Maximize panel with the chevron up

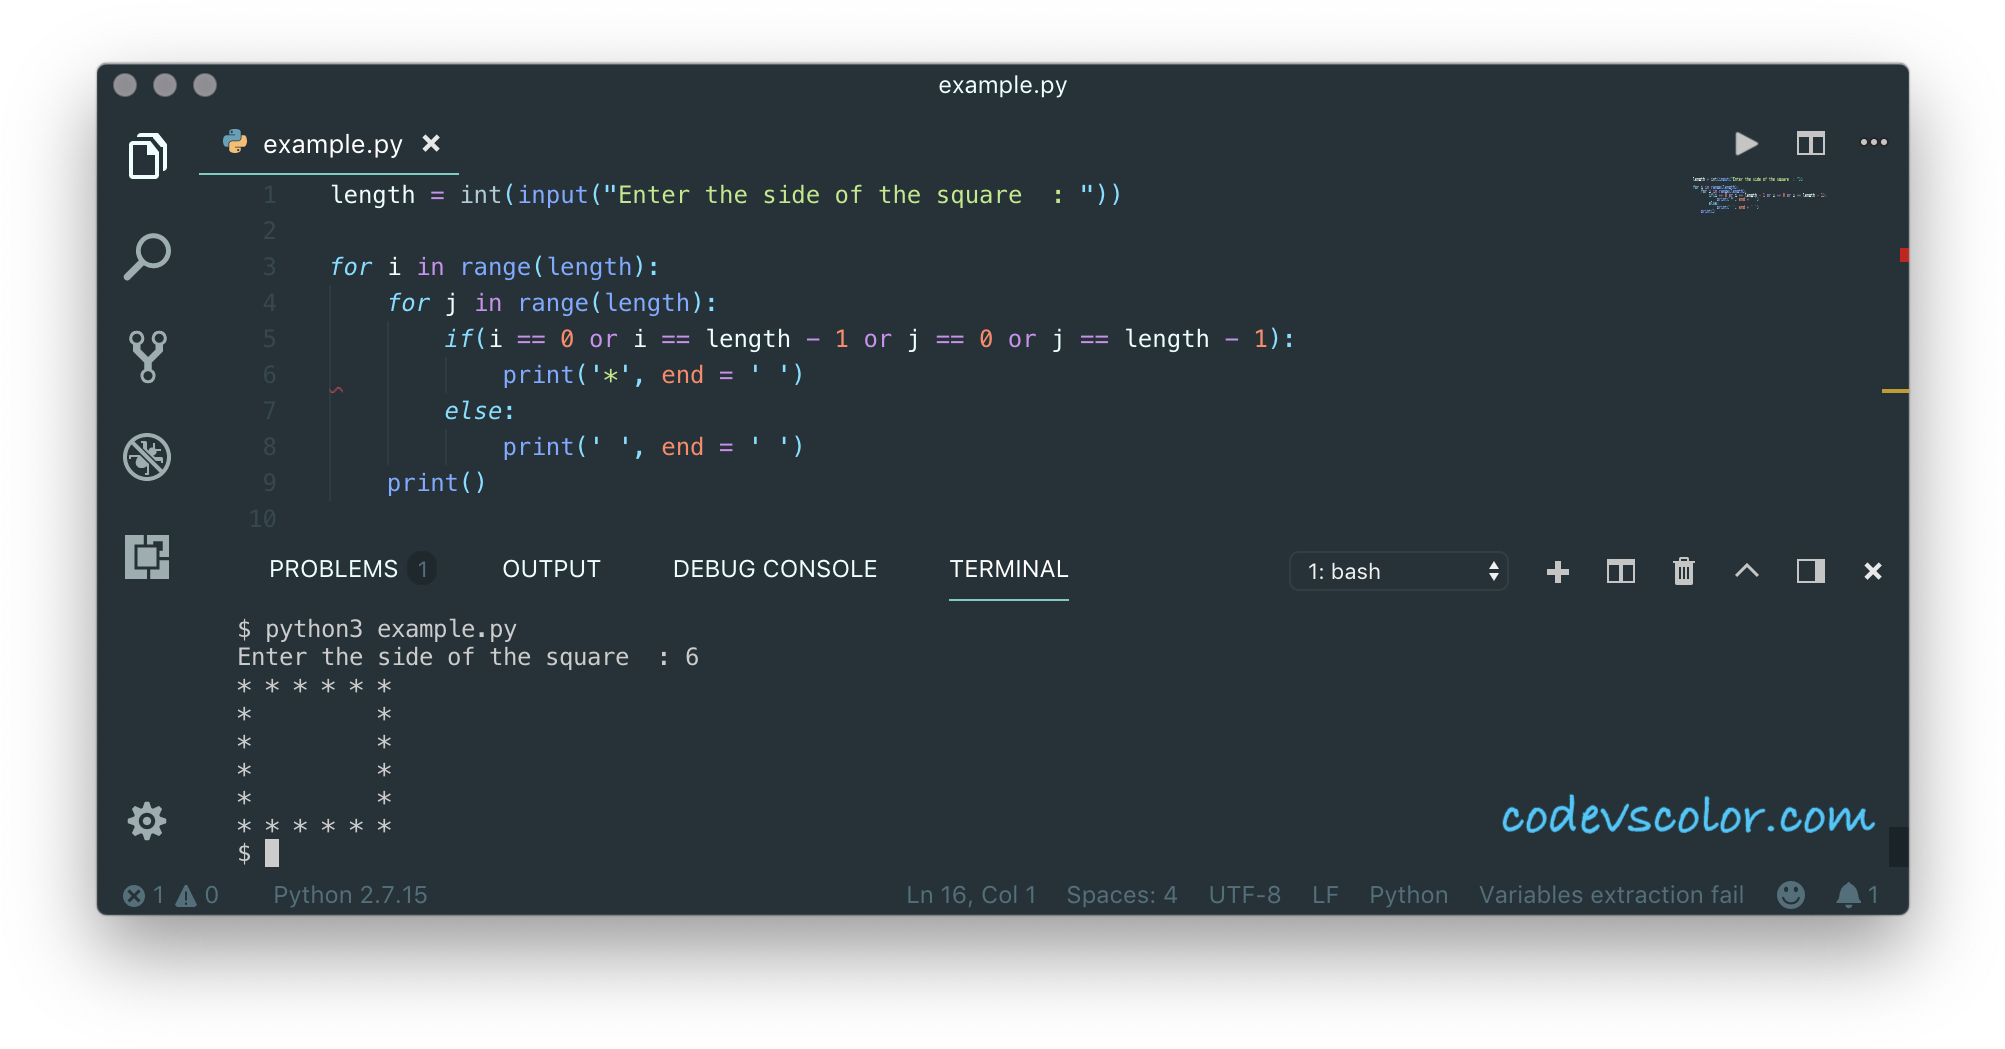coord(1746,571)
